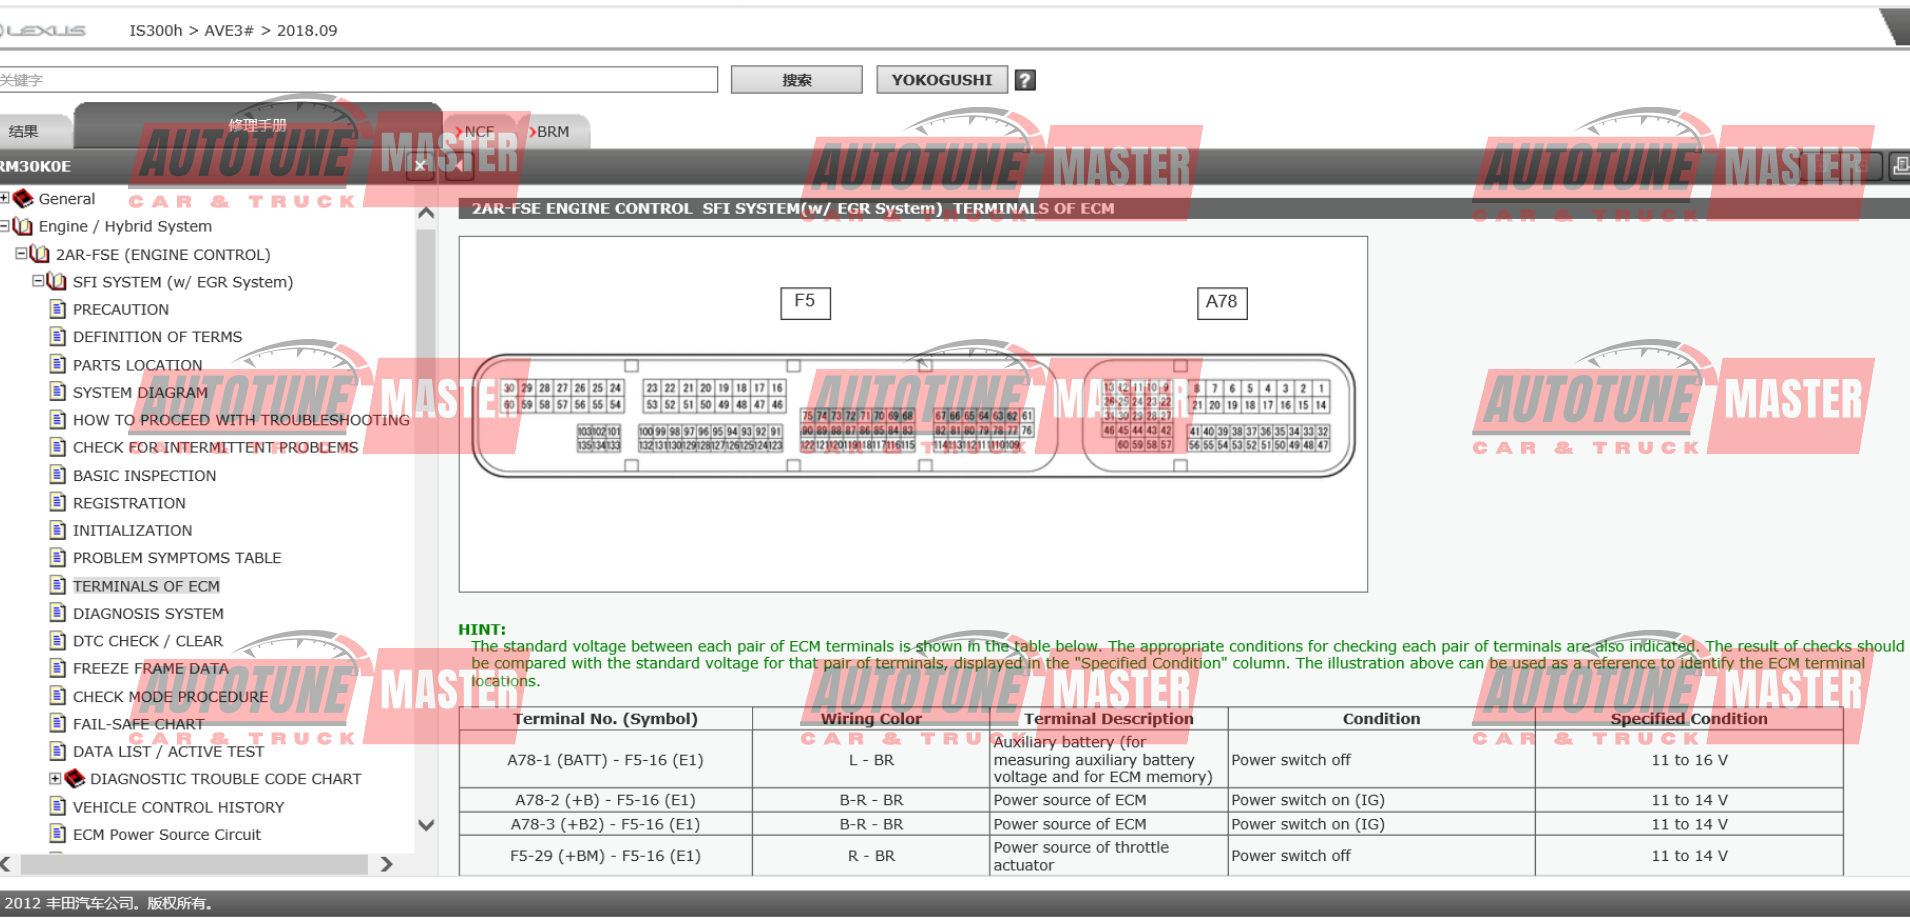Open HOW TO PROCEED WITH TROUBLESHOOTING
The image size is (1910, 921).
(x=241, y=420)
